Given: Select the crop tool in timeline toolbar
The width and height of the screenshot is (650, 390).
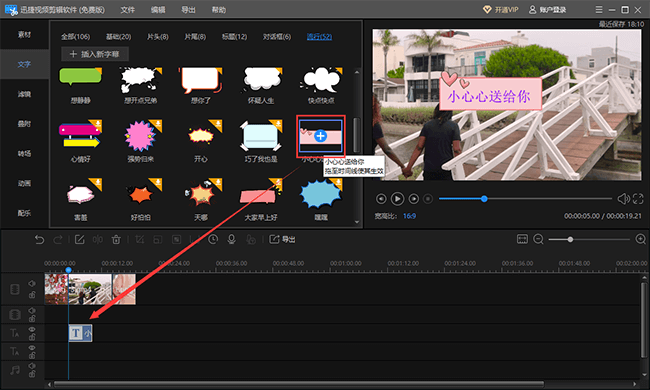Looking at the screenshot, I should [140, 240].
